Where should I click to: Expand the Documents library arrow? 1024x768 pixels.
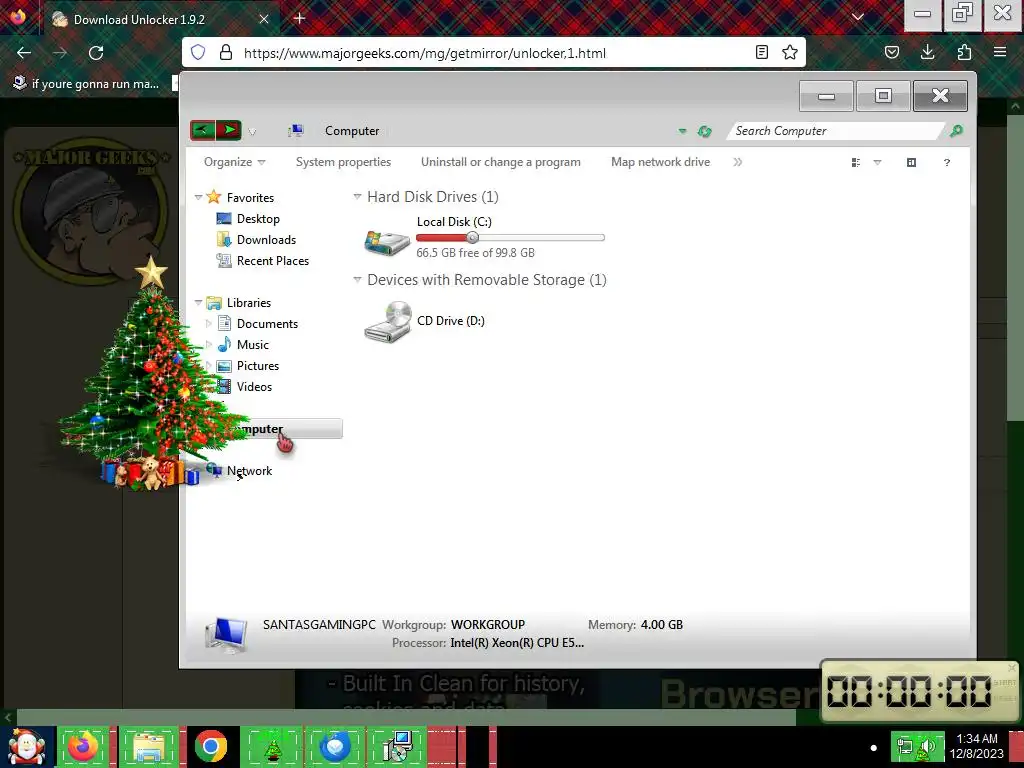(x=208, y=323)
